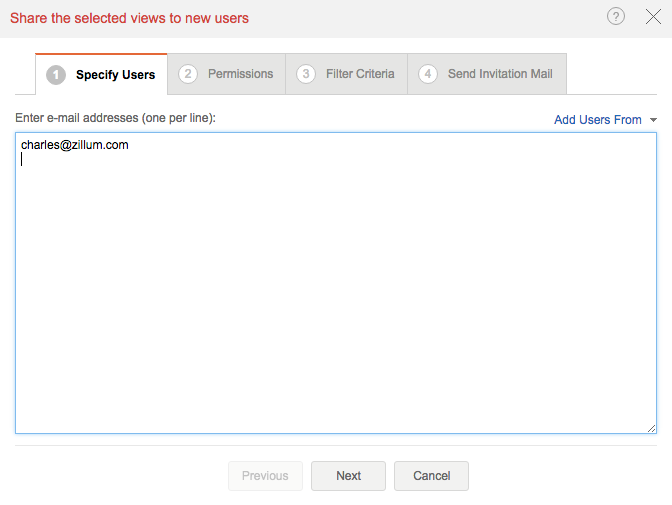This screenshot has width=672, height=505.
Task: Click the text area resize handle
Action: (x=651, y=427)
